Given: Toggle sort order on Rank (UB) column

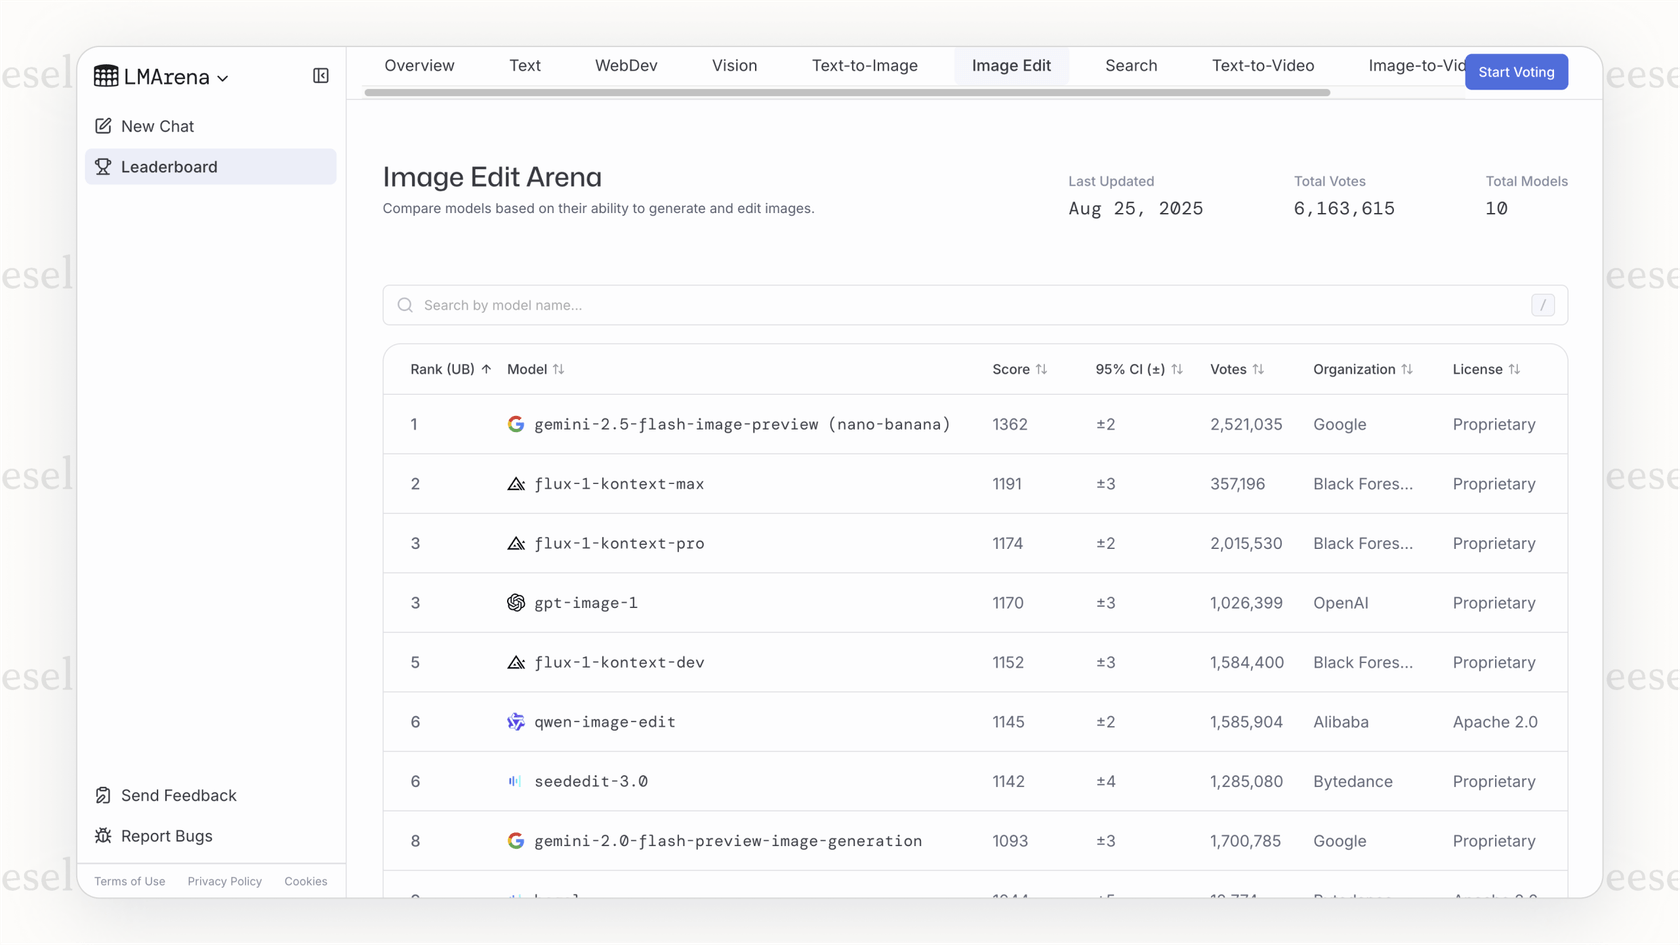Looking at the screenshot, I should [x=486, y=369].
